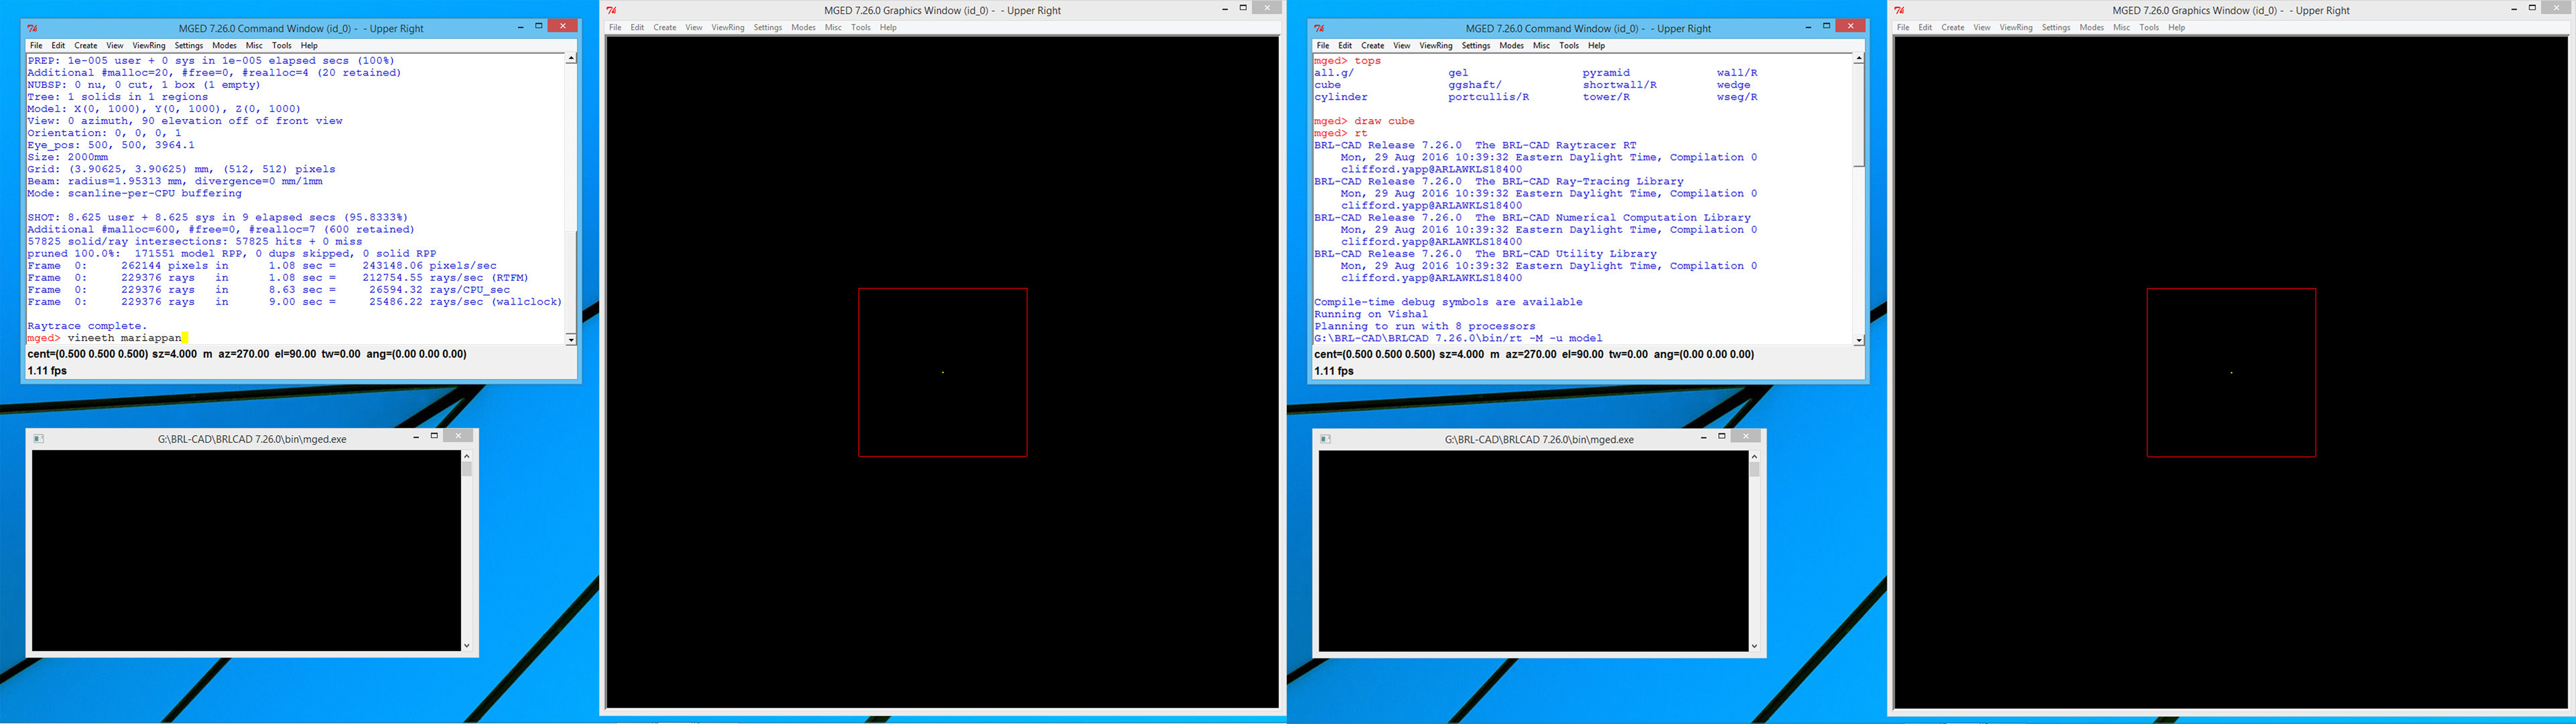Open Help menu in left Graphics Window
Image resolution: width=2576 pixels, height=724 pixels.
coord(888,27)
